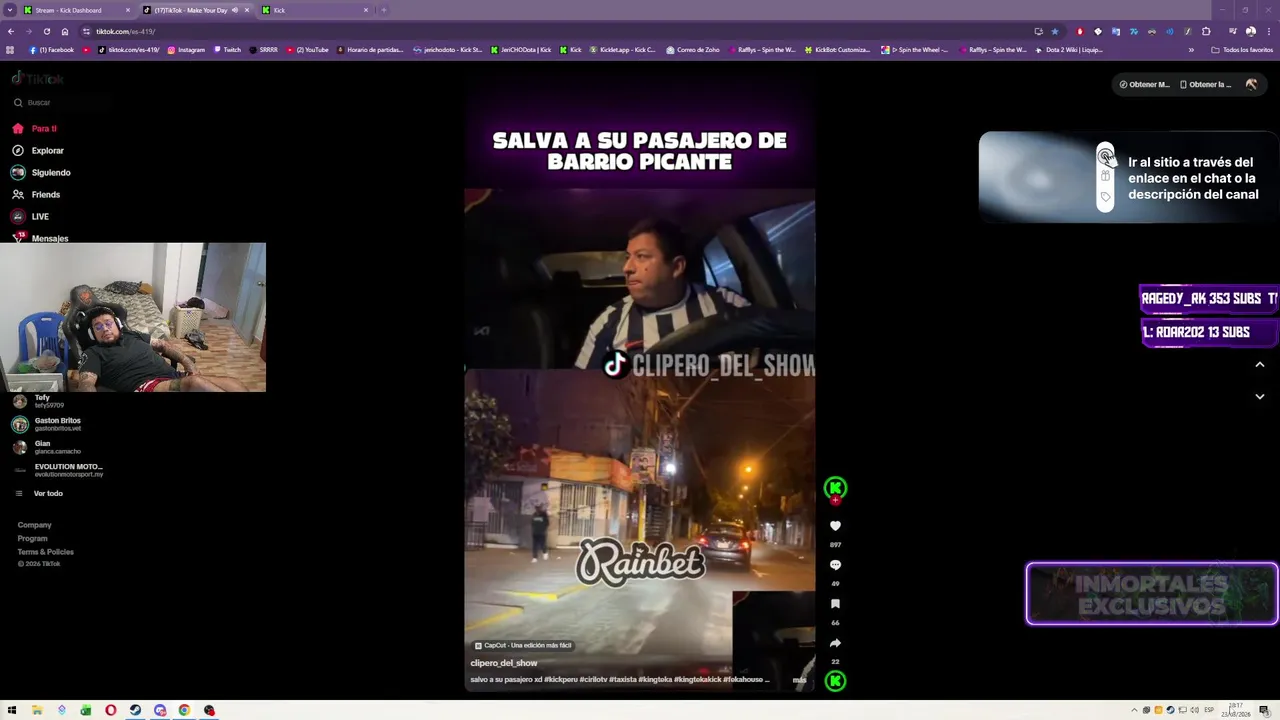Image resolution: width=1280 pixels, height=720 pixels.
Task: Open the Instagram bookmark
Action: [x=186, y=50]
